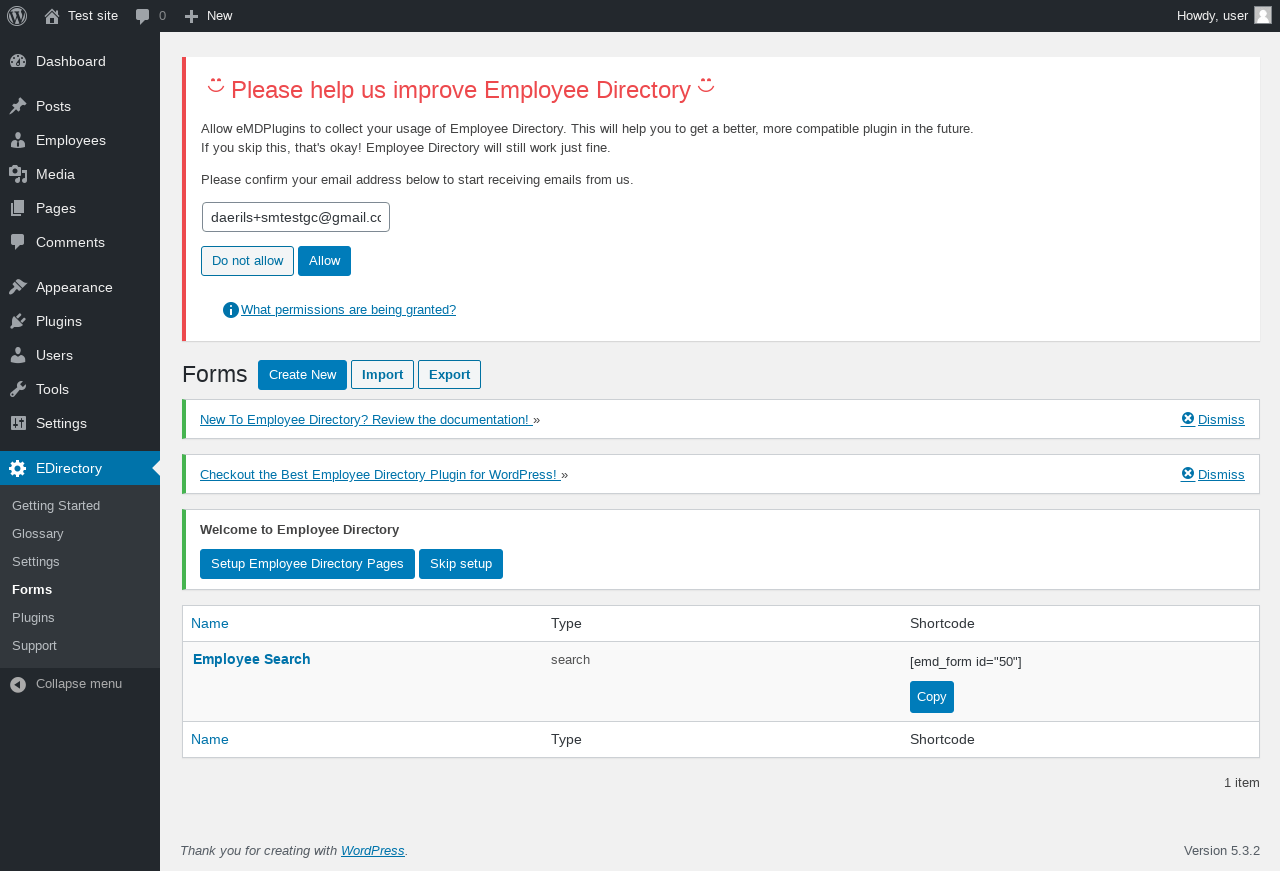Click the dismiss X icon on documentation notice
This screenshot has height=871, width=1280.
pyautogui.click(x=1188, y=418)
